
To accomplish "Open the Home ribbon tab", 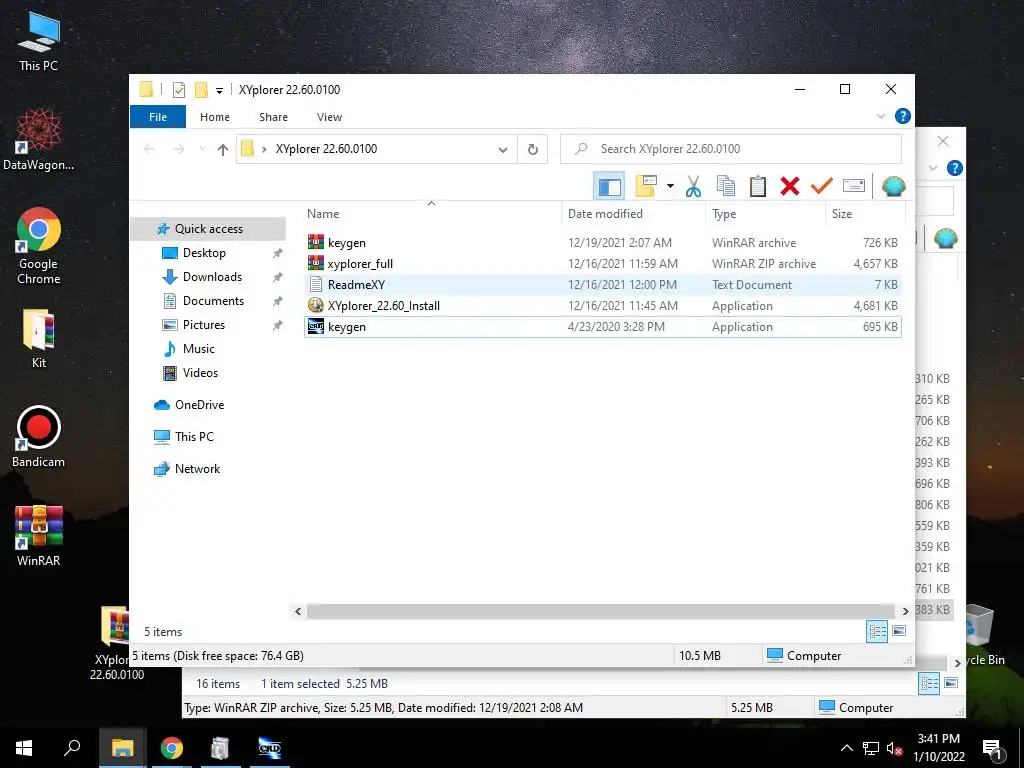I will pyautogui.click(x=215, y=117).
